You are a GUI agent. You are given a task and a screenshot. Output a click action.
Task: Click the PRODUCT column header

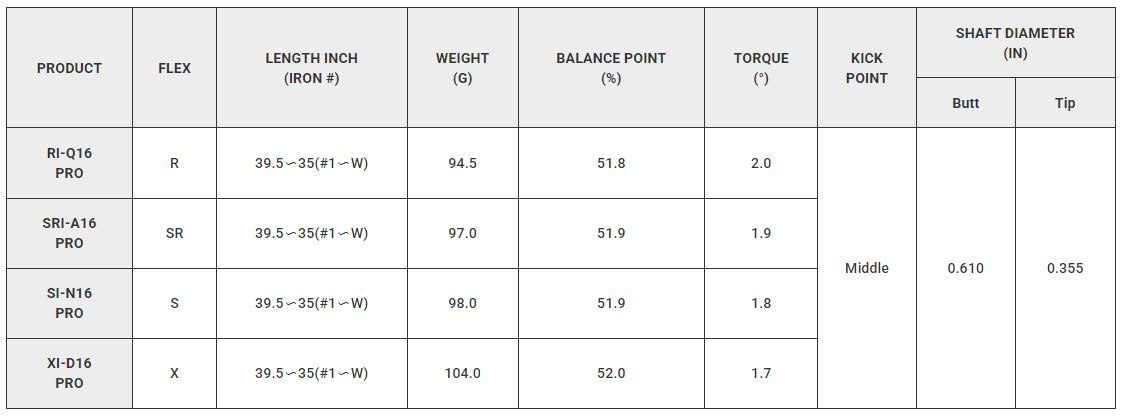pos(69,68)
